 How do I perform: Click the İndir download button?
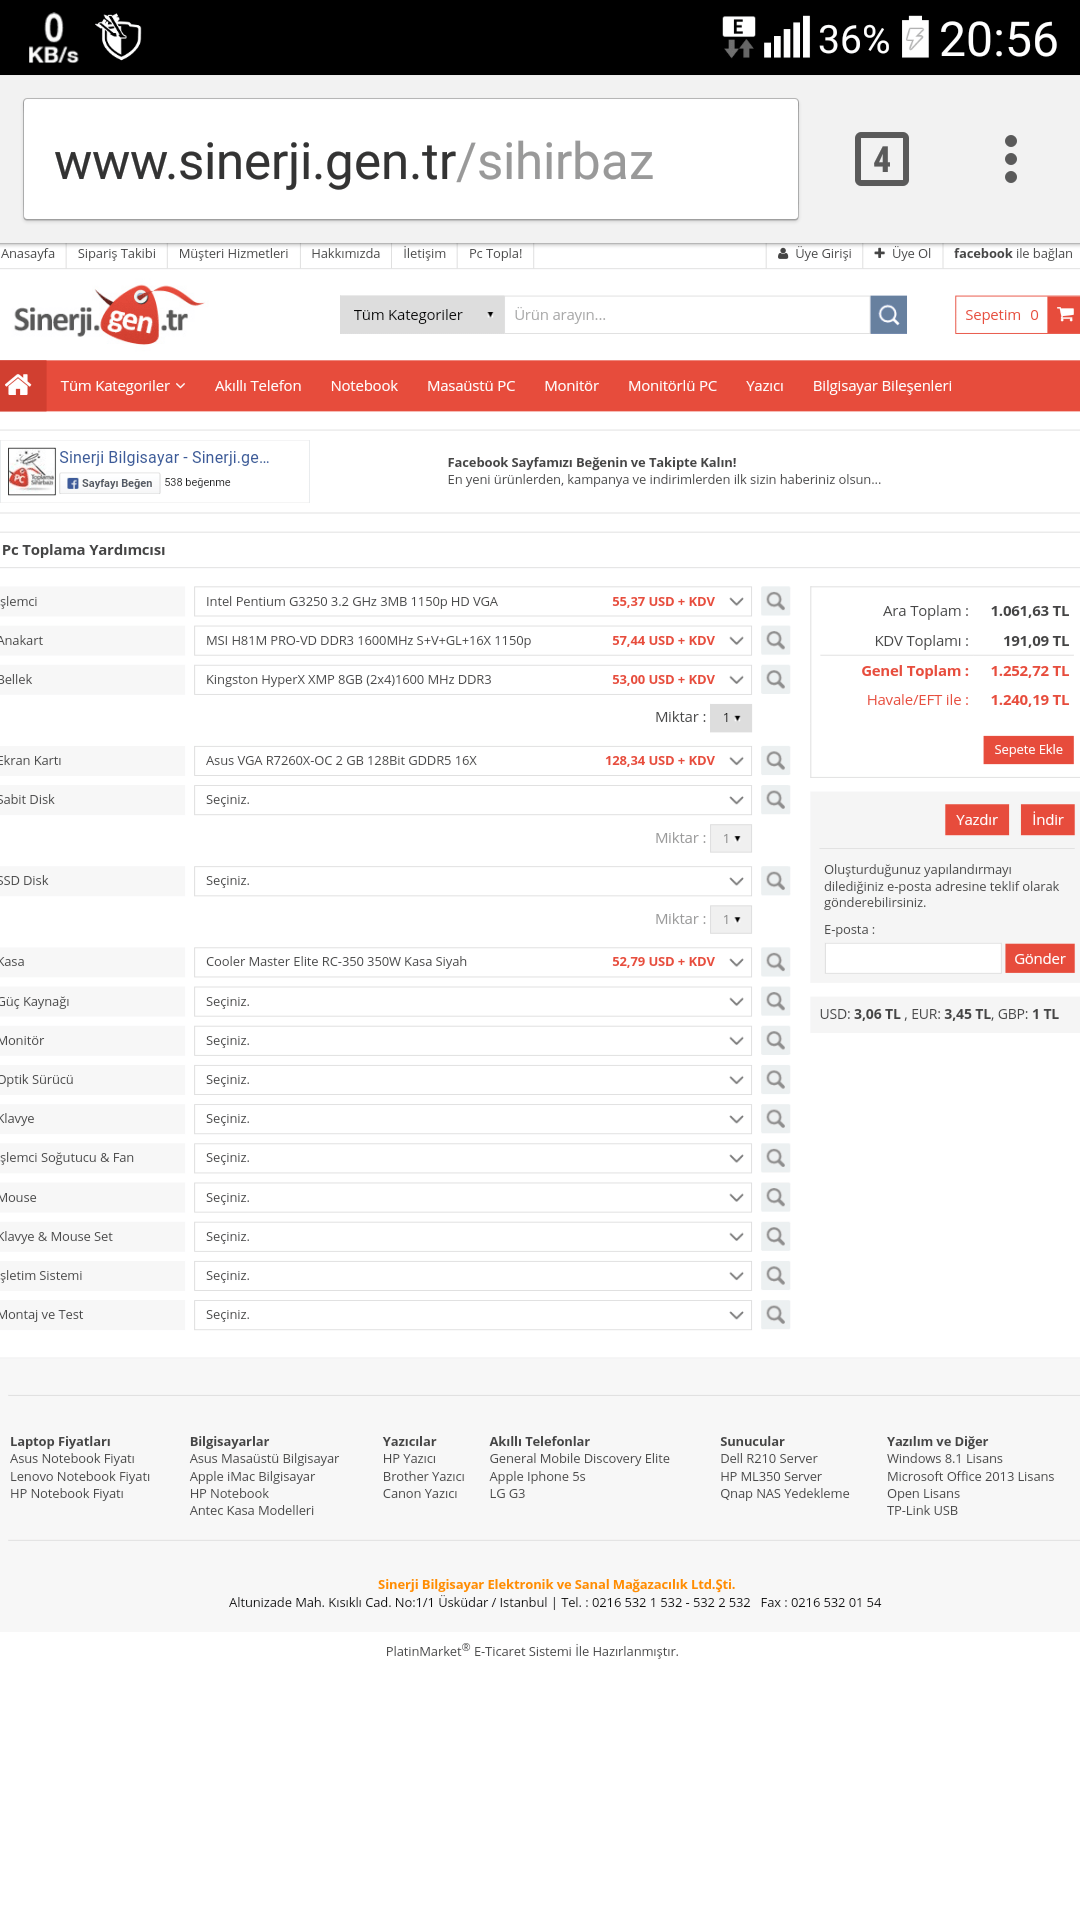1048,820
